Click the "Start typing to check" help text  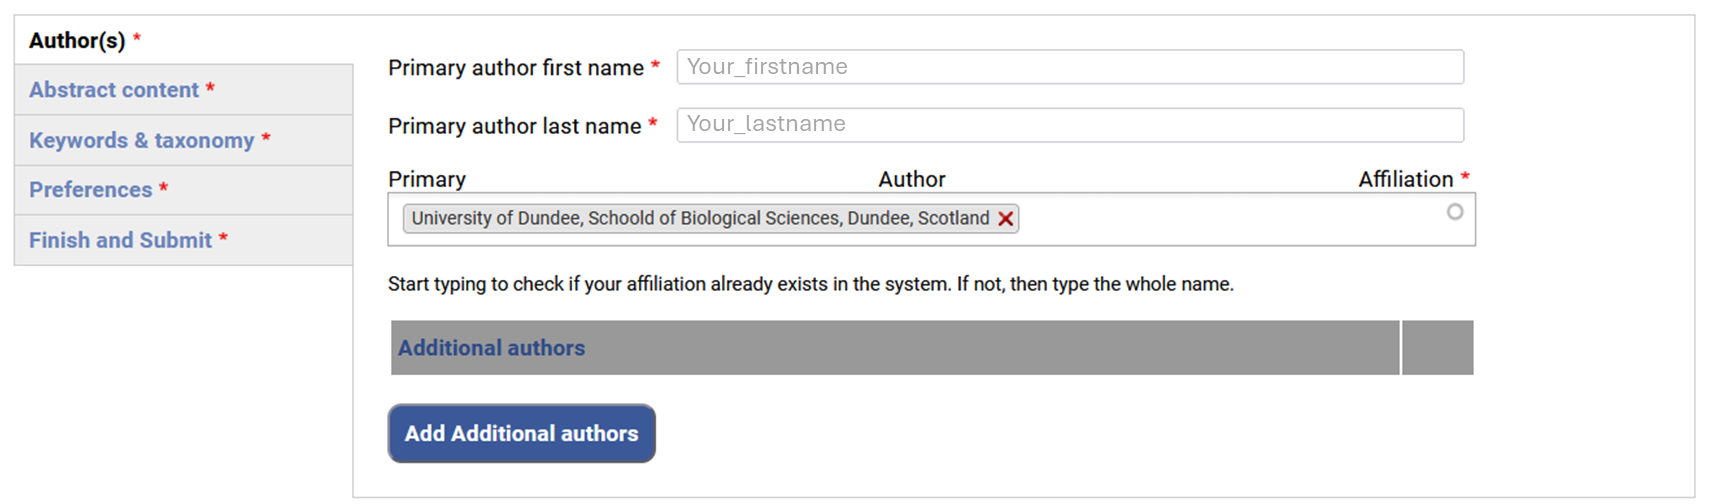coord(810,285)
